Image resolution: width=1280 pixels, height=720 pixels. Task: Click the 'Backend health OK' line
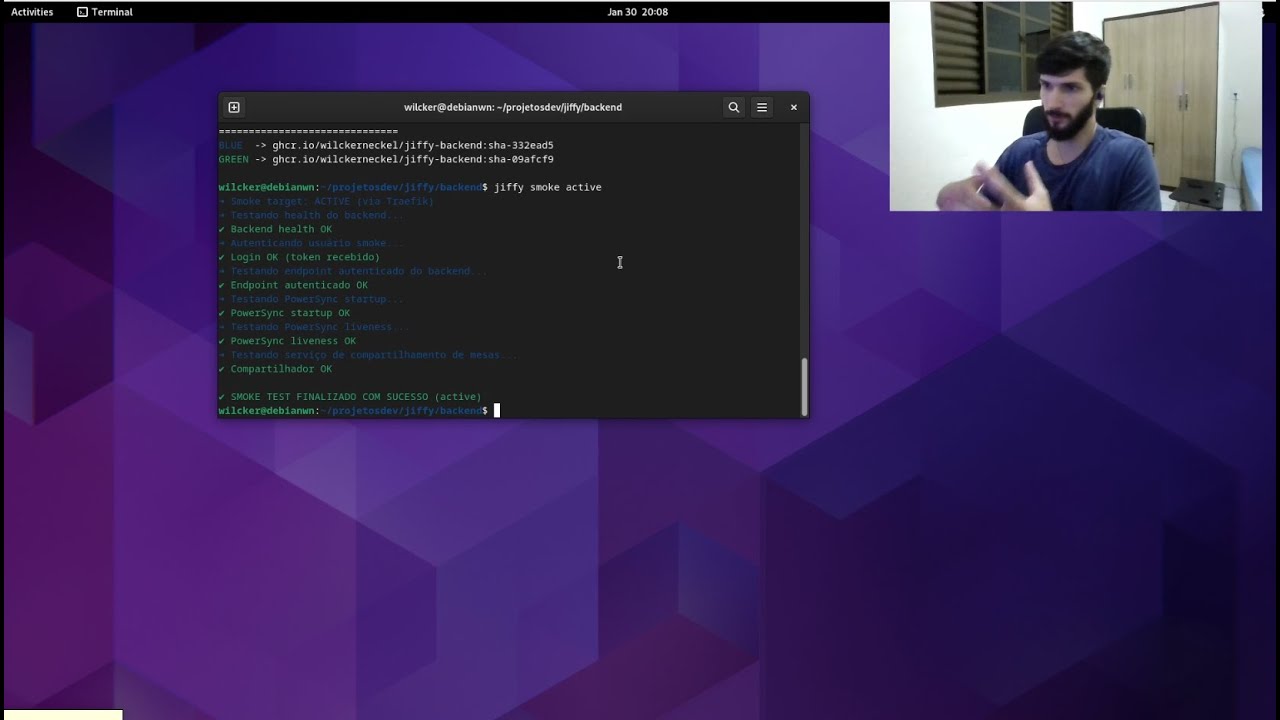click(275, 229)
